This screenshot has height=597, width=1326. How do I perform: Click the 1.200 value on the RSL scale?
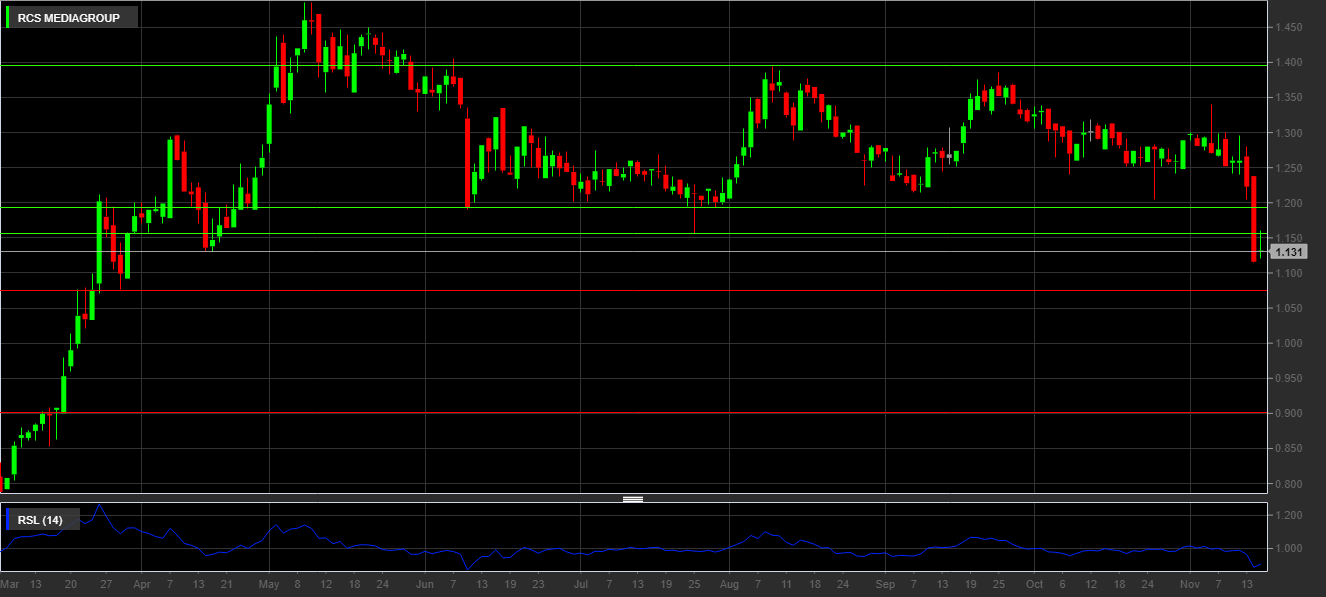(1287, 515)
